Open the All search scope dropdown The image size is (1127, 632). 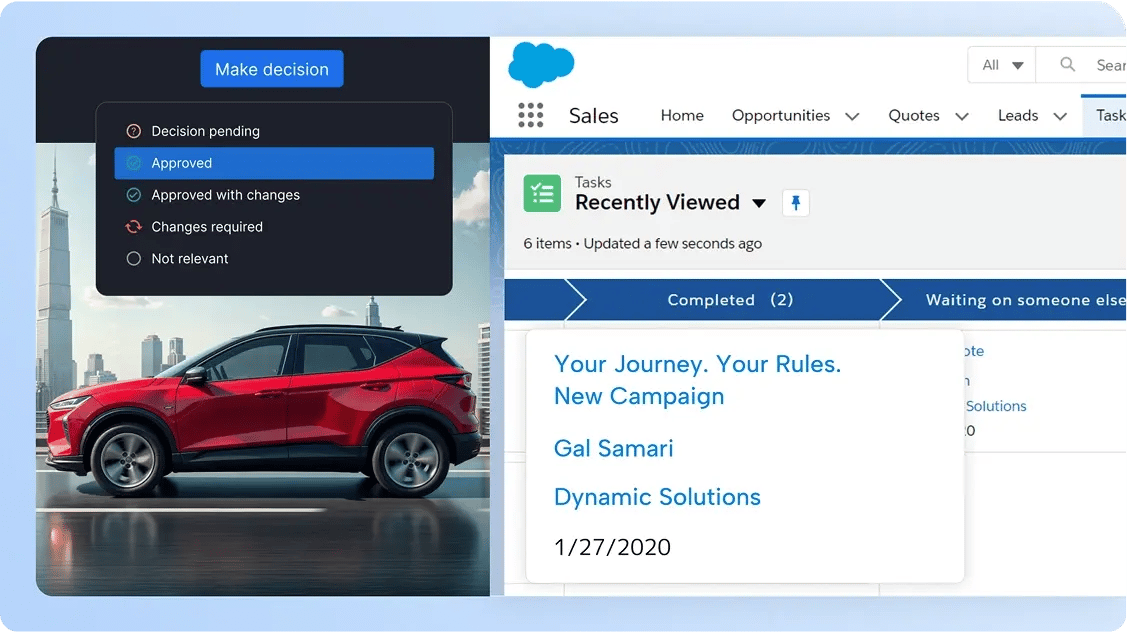click(x=1001, y=64)
